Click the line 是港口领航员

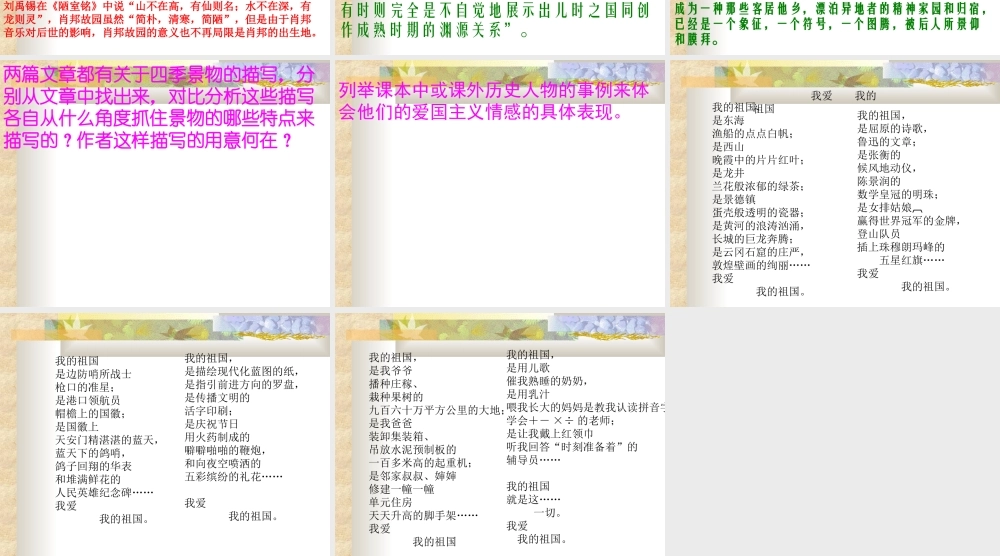pos(87,400)
